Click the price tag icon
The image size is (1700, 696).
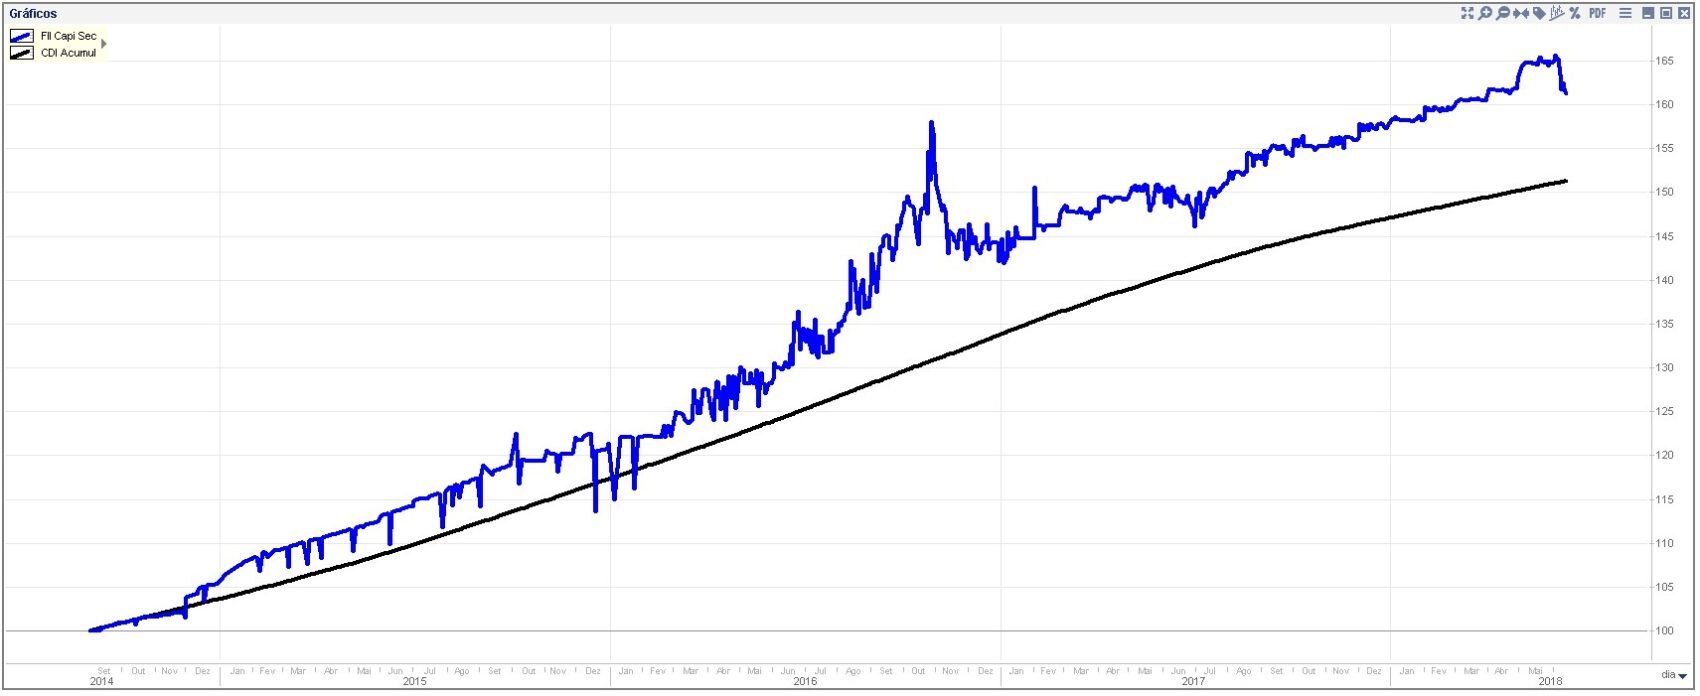[1539, 13]
